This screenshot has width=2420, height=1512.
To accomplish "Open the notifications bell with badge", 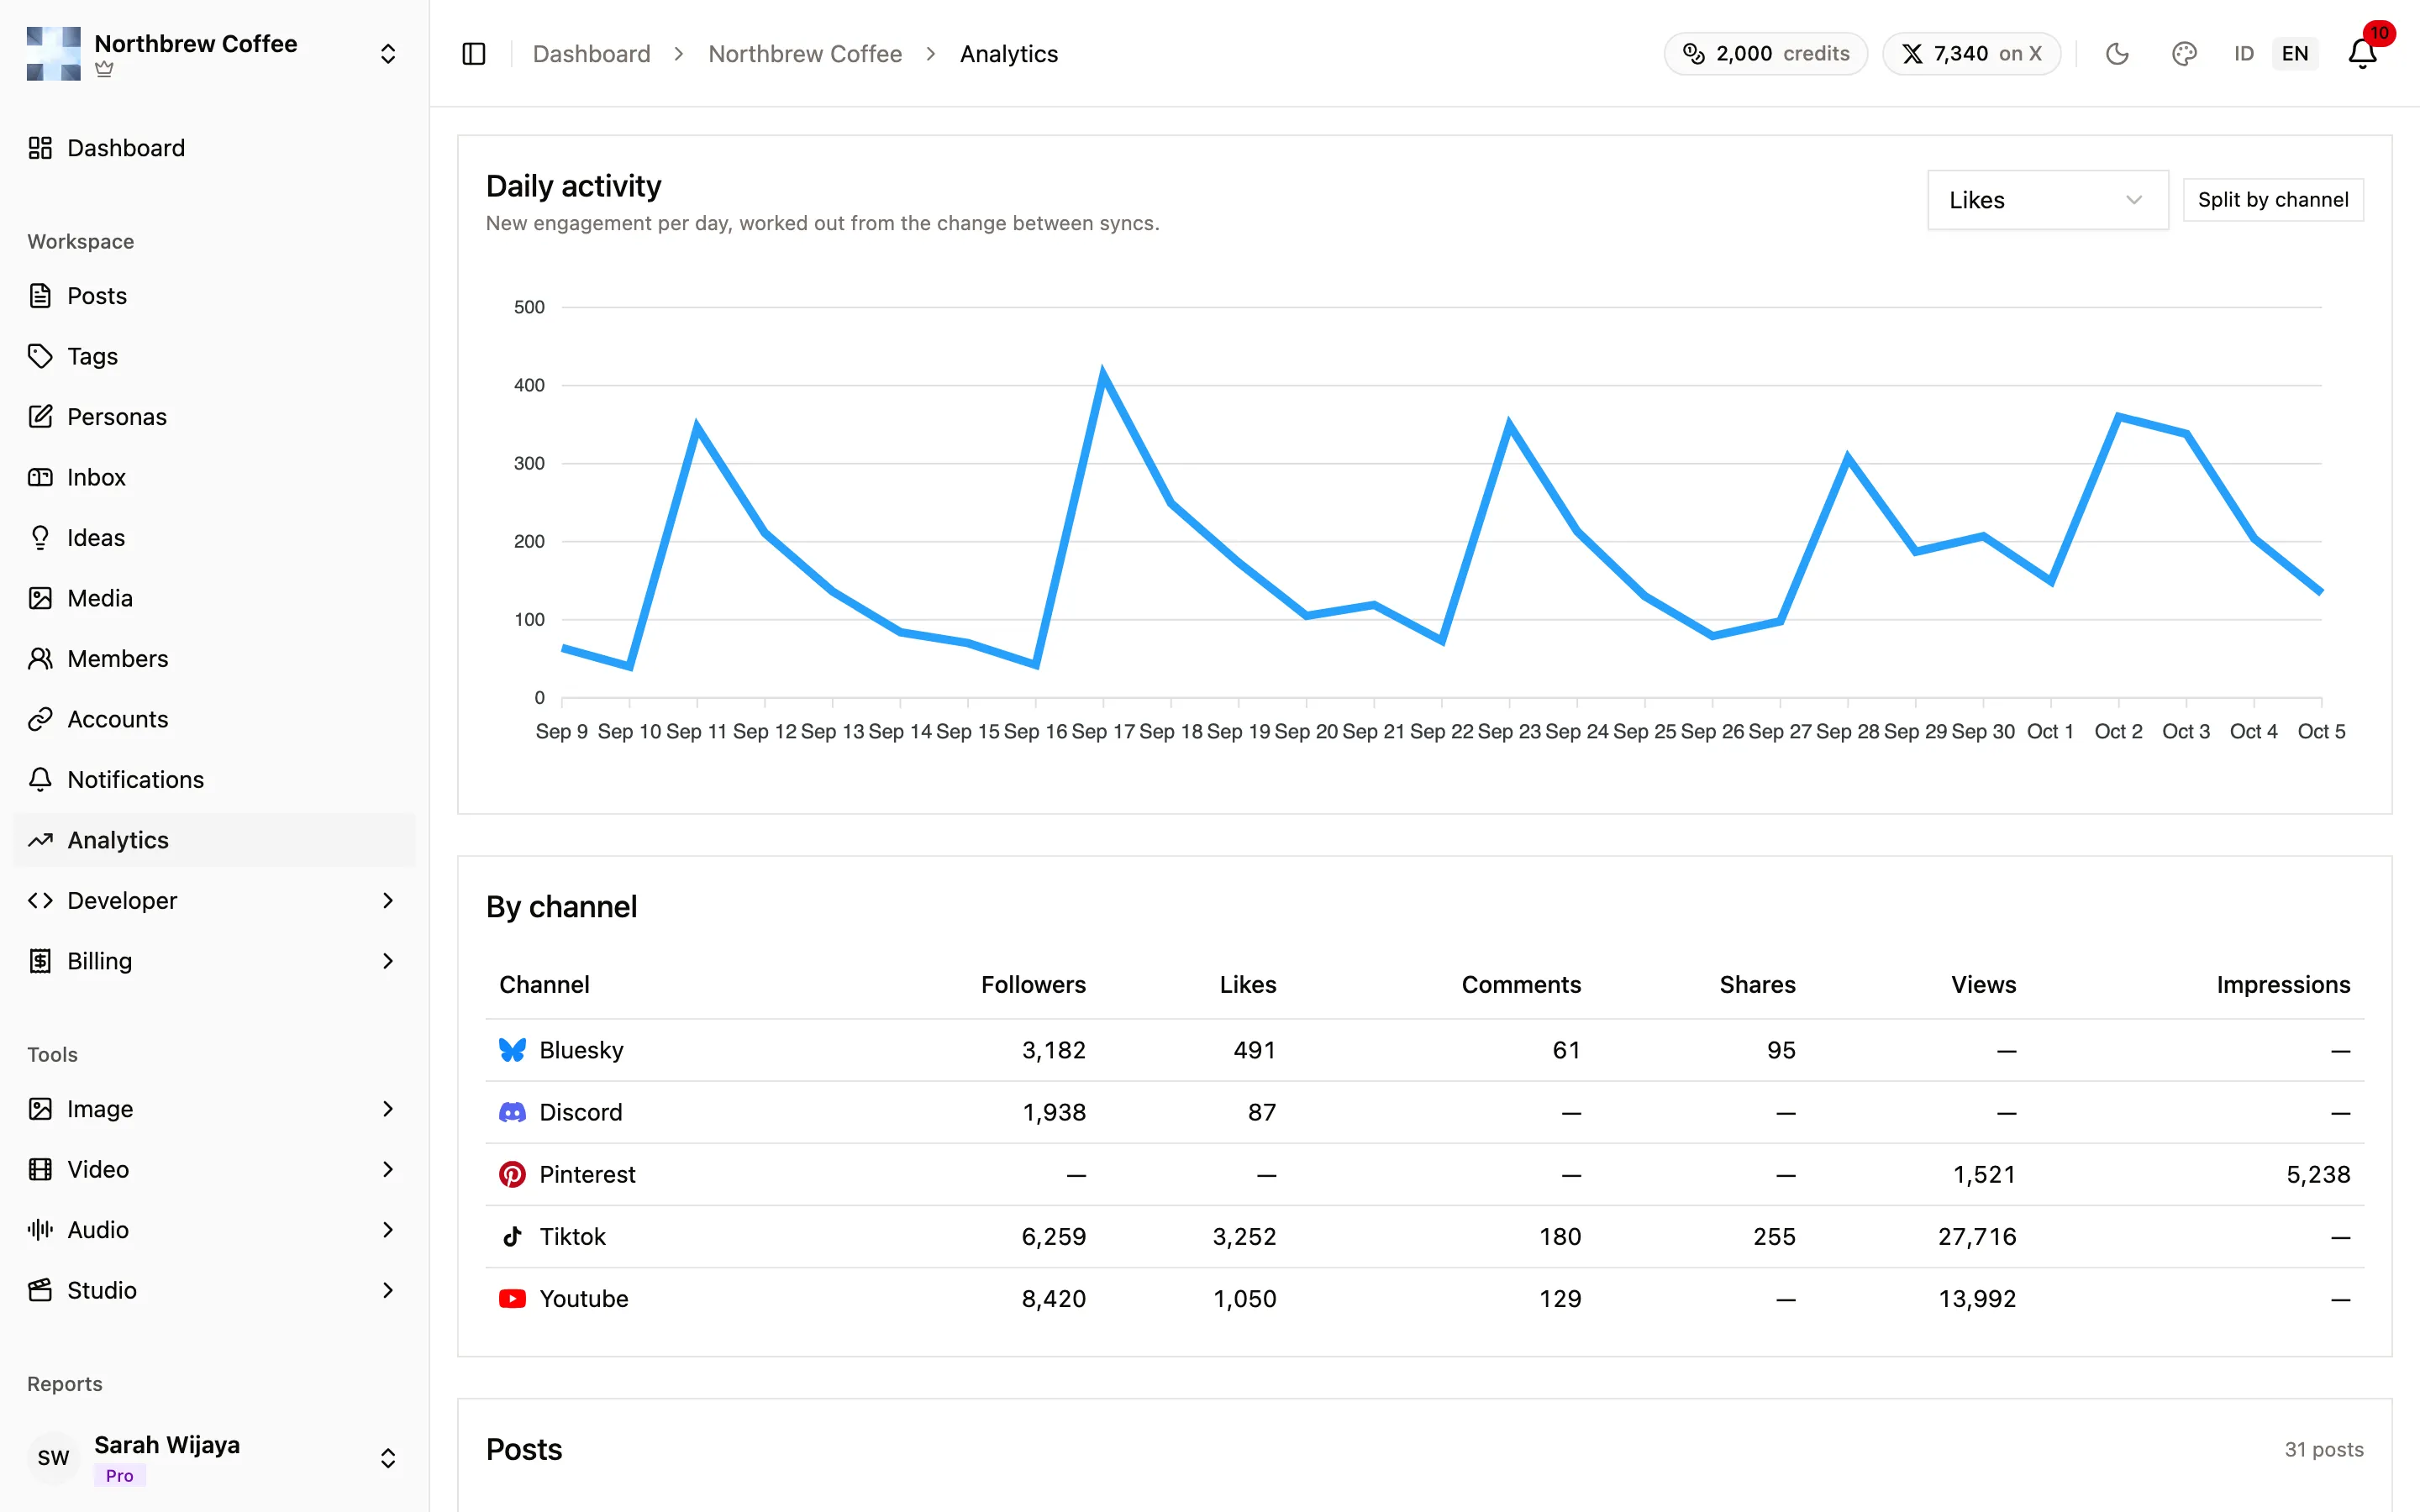I will 2364,52.
